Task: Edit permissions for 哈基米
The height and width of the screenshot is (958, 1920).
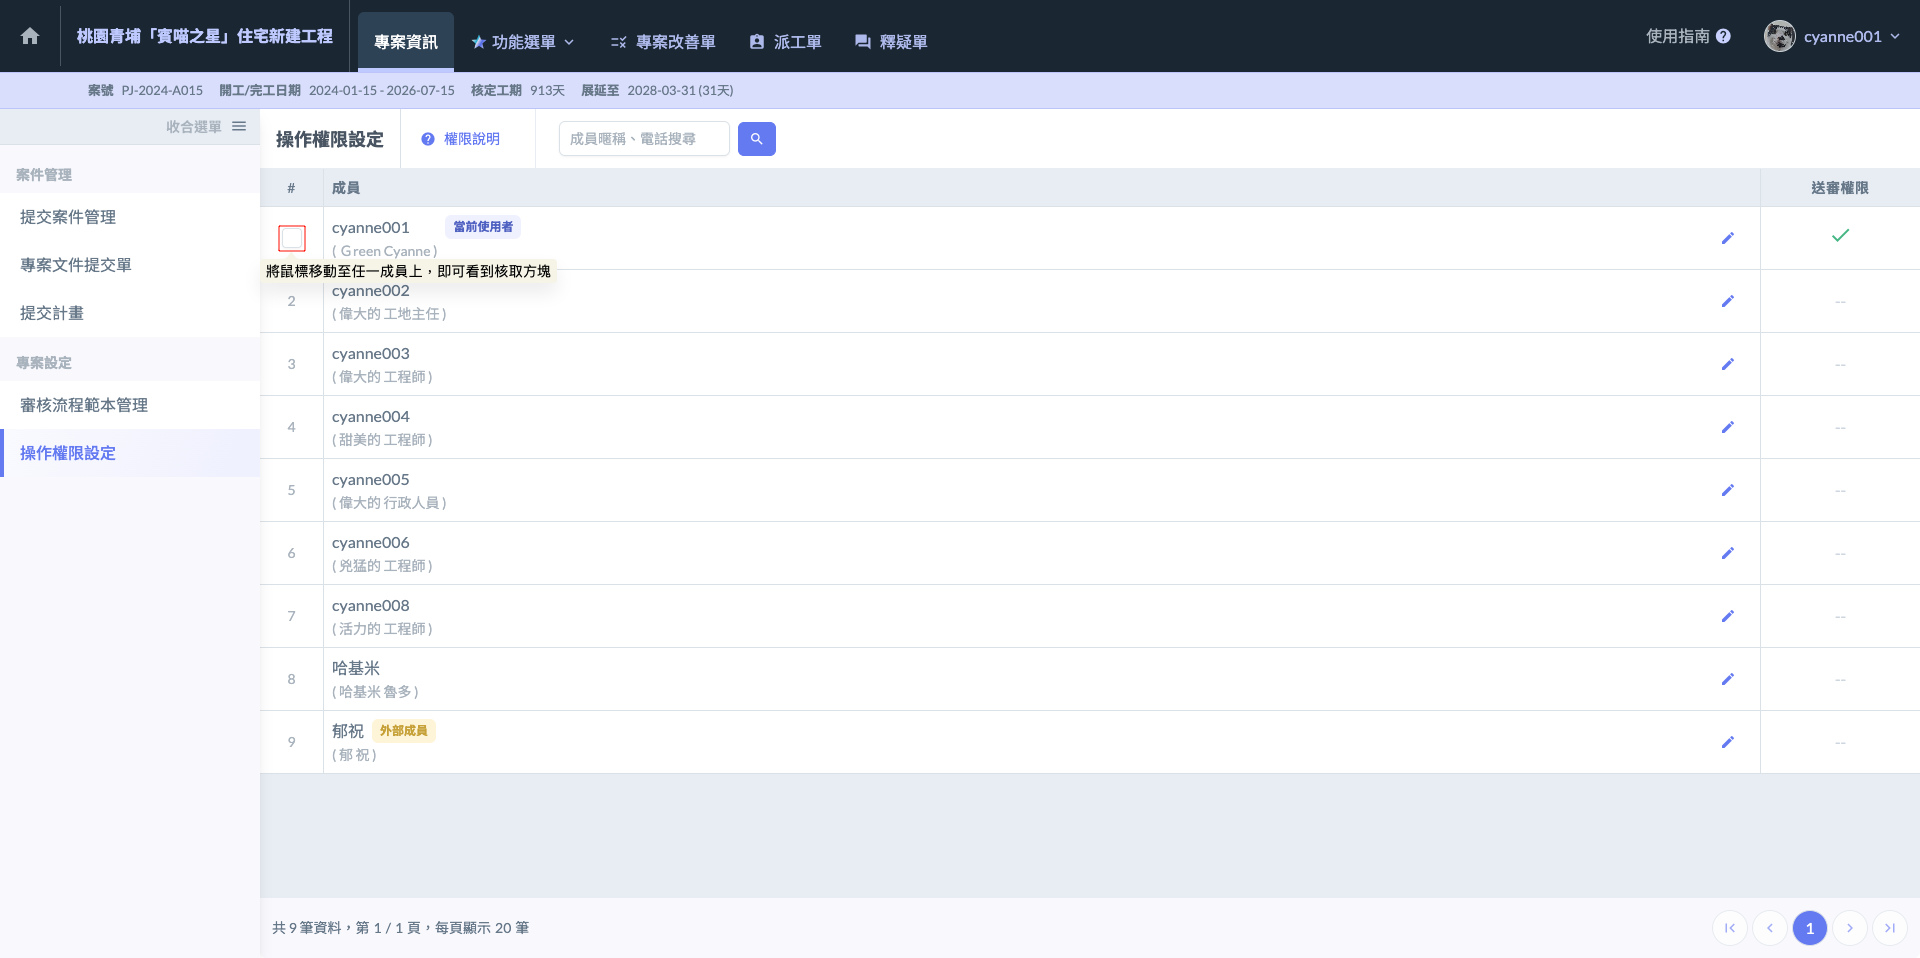Action: coord(1727,679)
